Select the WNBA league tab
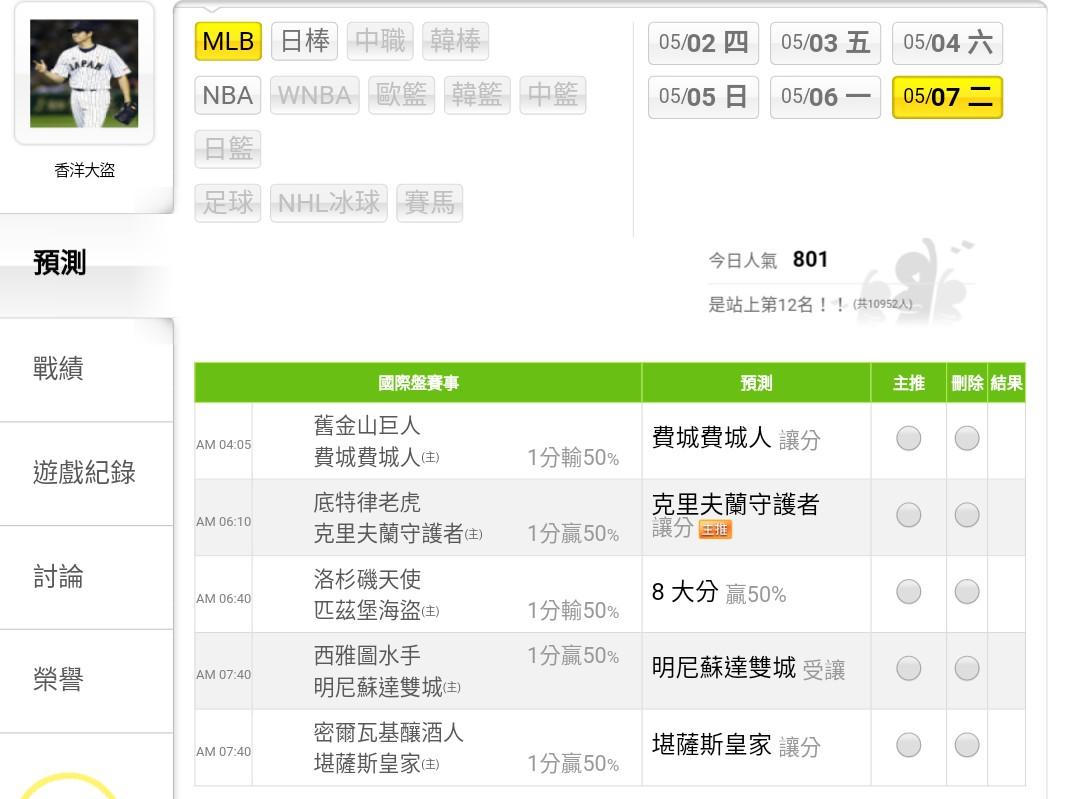1080x799 pixels. [x=315, y=95]
